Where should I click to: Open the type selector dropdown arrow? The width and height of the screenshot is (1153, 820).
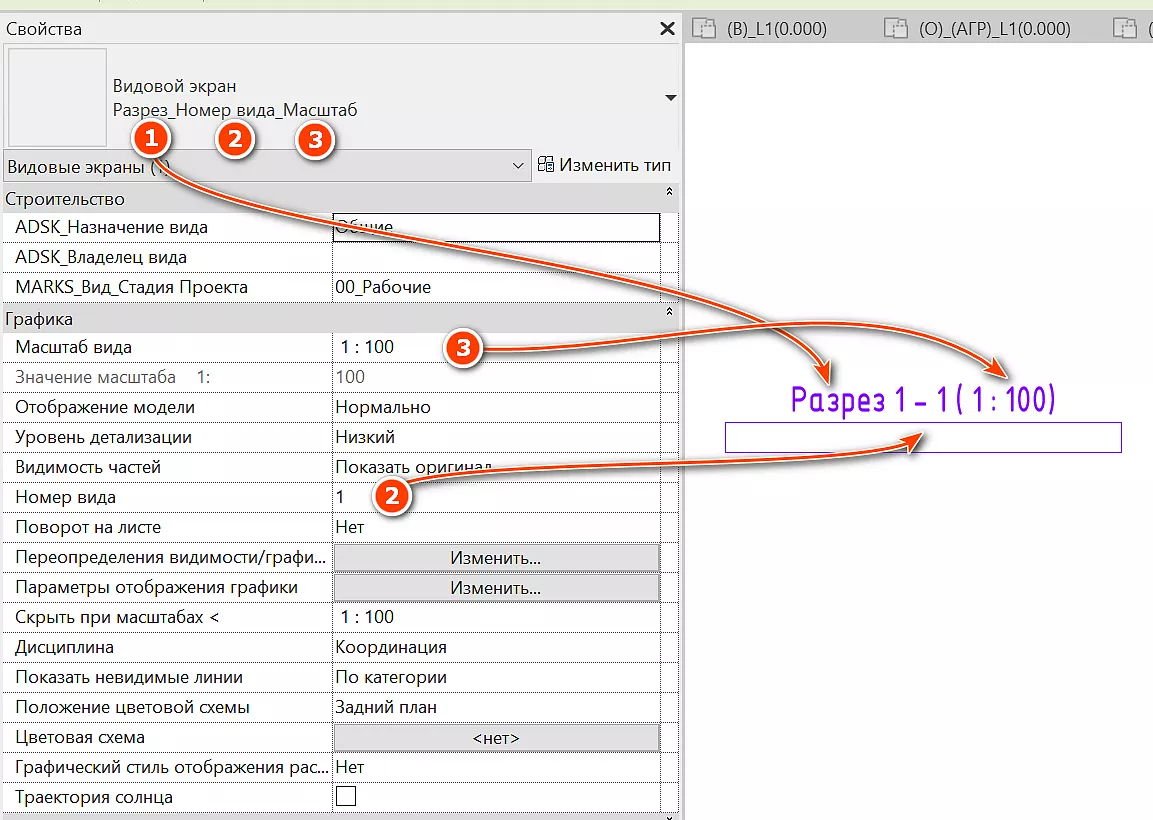670,98
